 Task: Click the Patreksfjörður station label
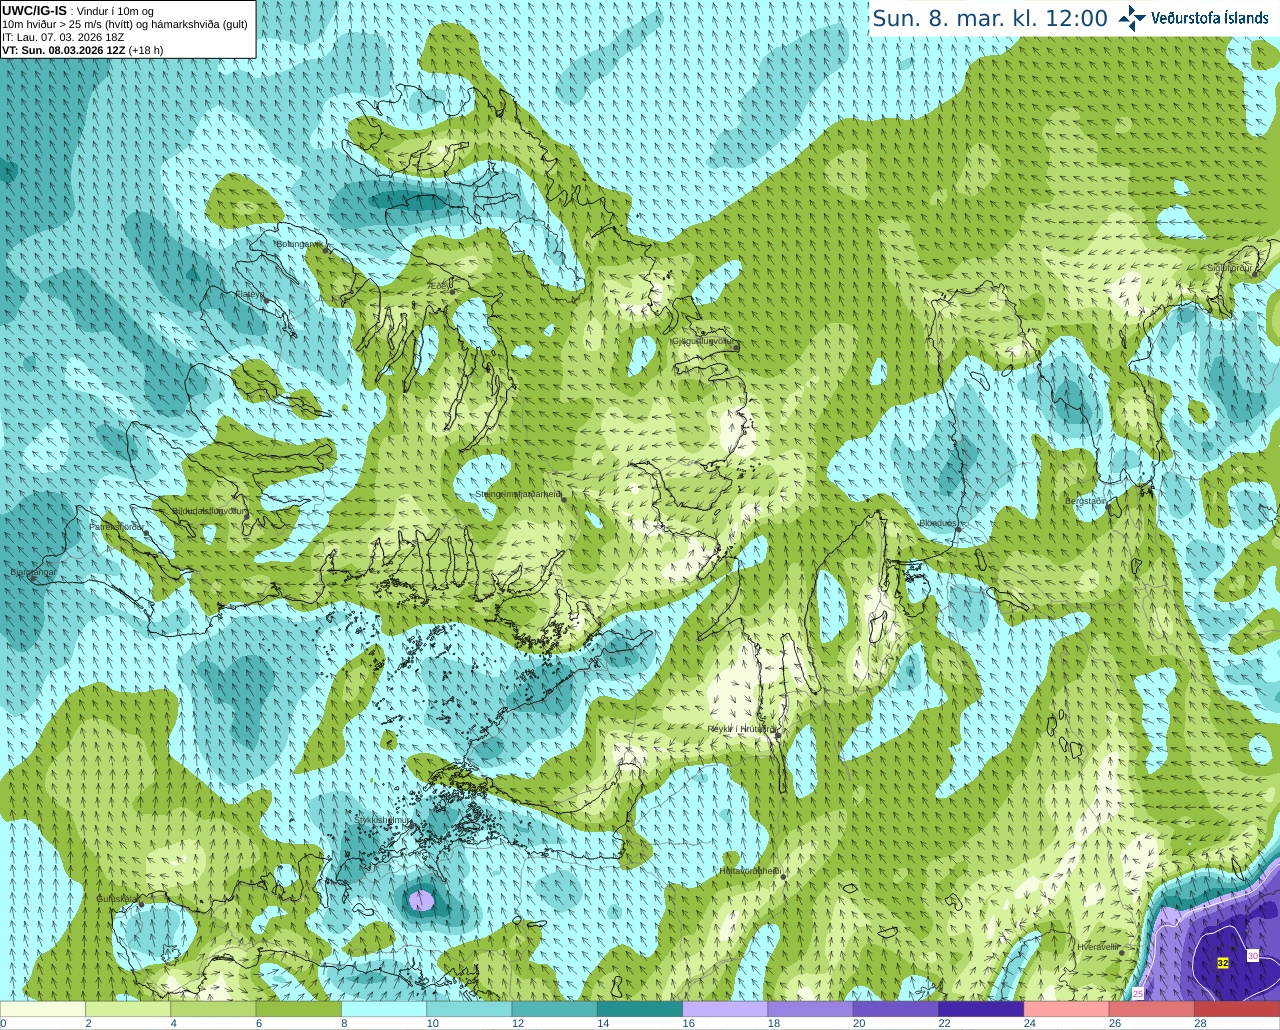pos(117,526)
